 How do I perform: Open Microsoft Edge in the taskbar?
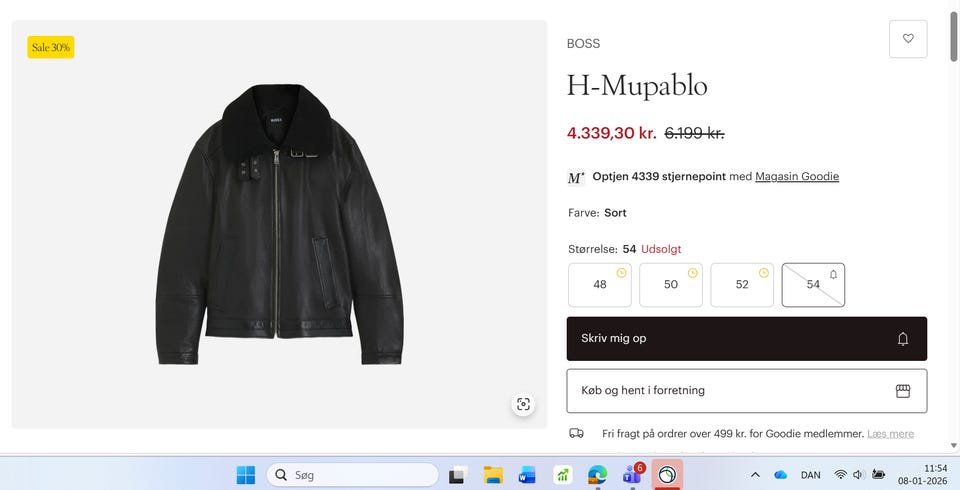coord(597,475)
